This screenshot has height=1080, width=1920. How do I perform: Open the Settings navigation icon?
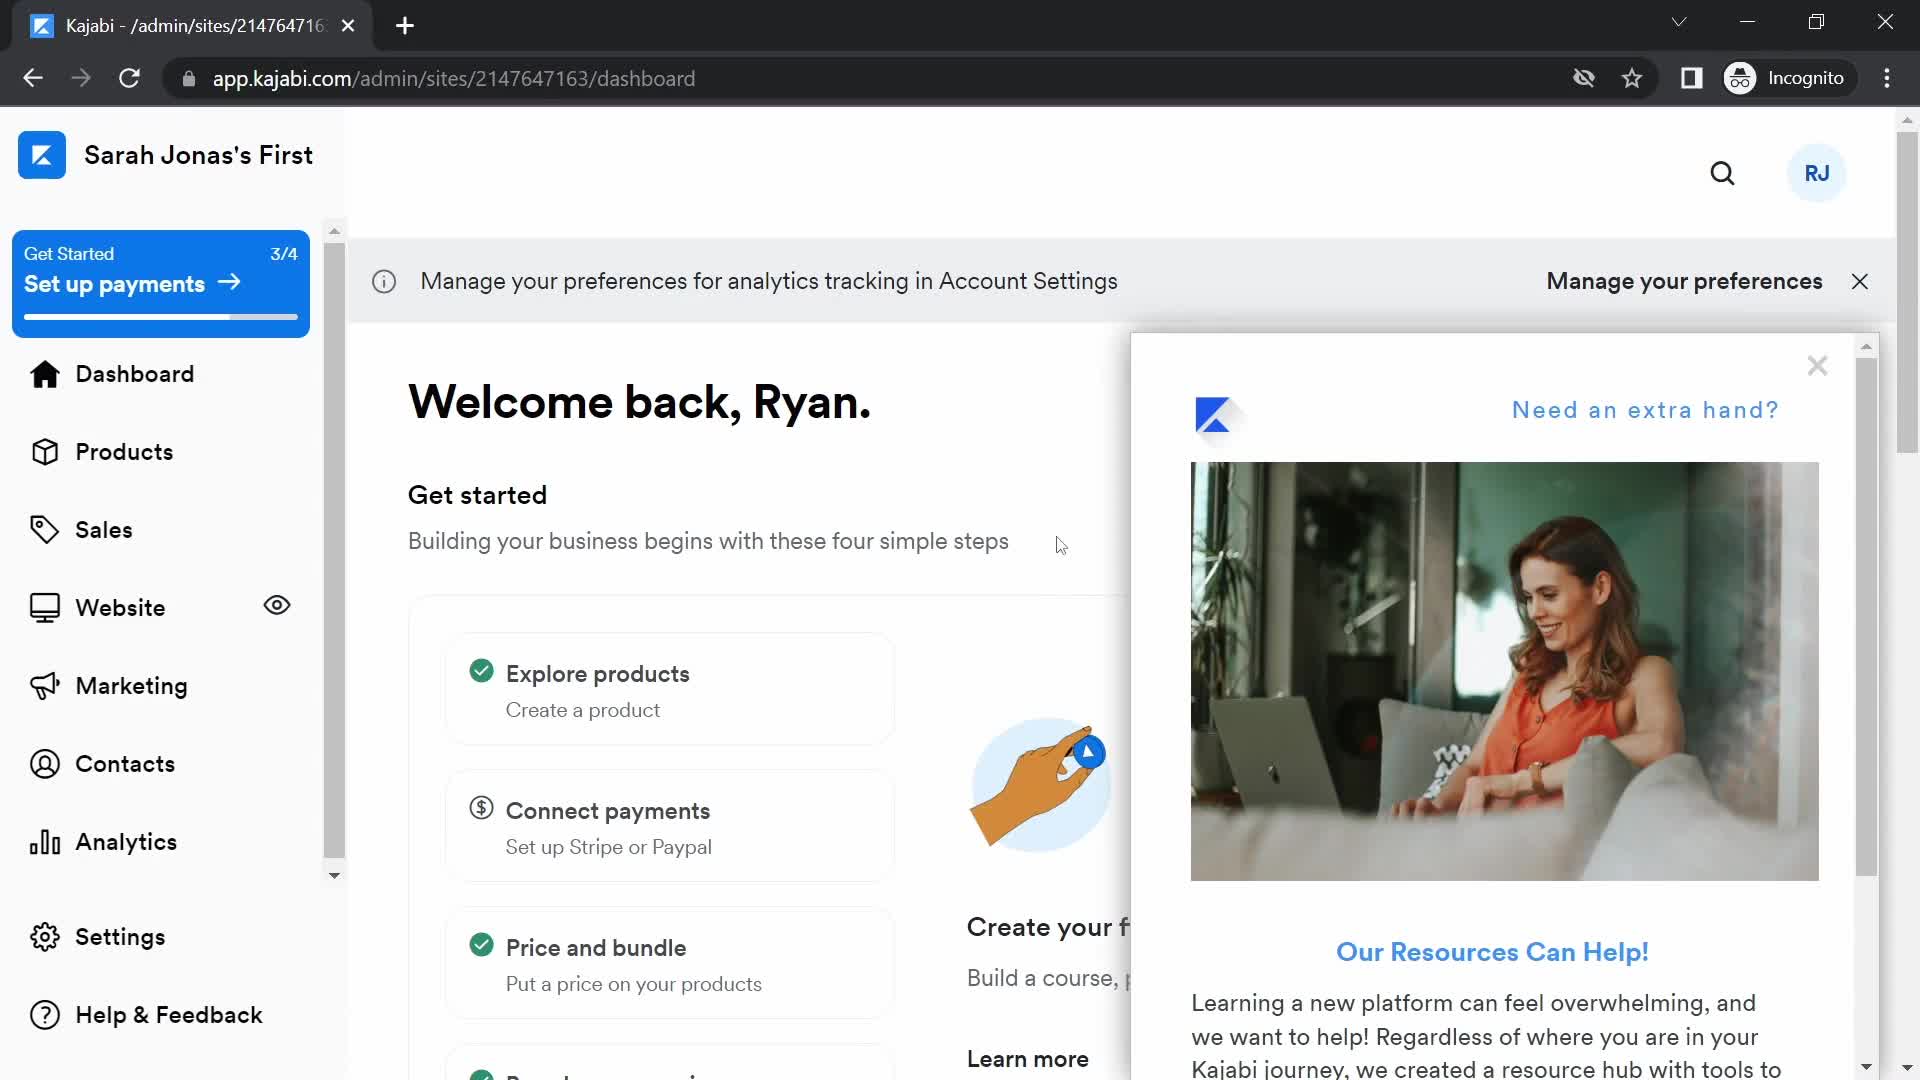pos(46,936)
